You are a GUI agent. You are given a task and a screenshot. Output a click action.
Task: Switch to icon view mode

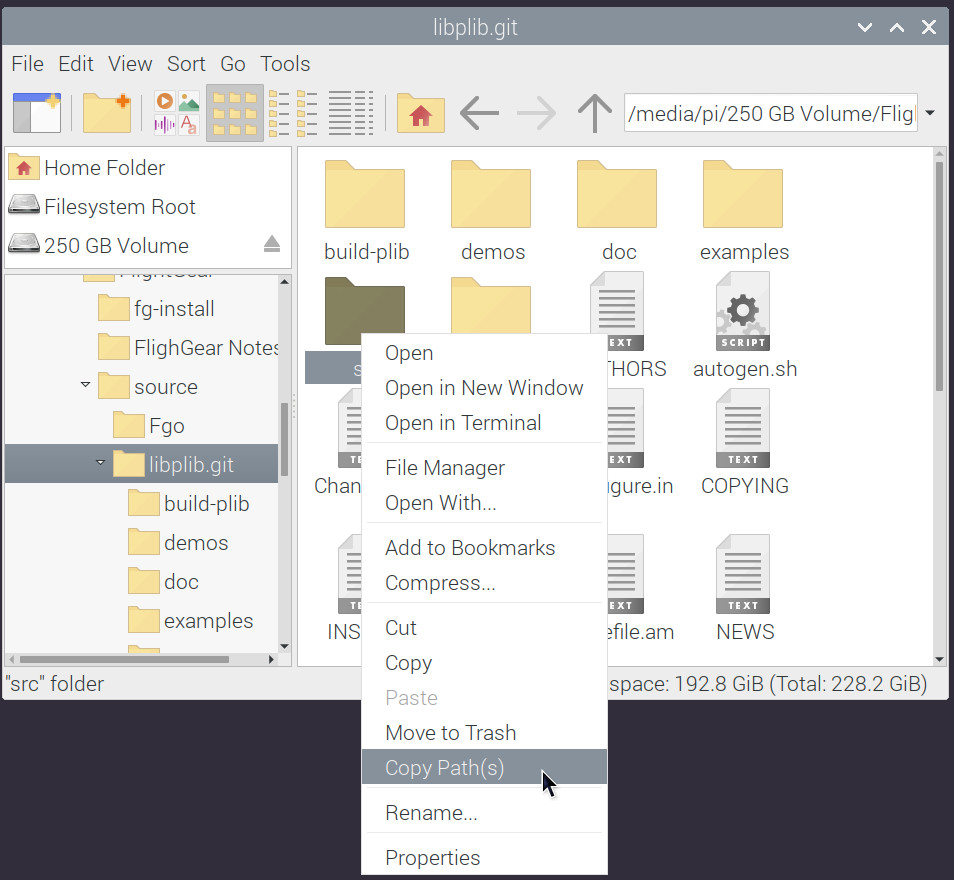point(235,113)
